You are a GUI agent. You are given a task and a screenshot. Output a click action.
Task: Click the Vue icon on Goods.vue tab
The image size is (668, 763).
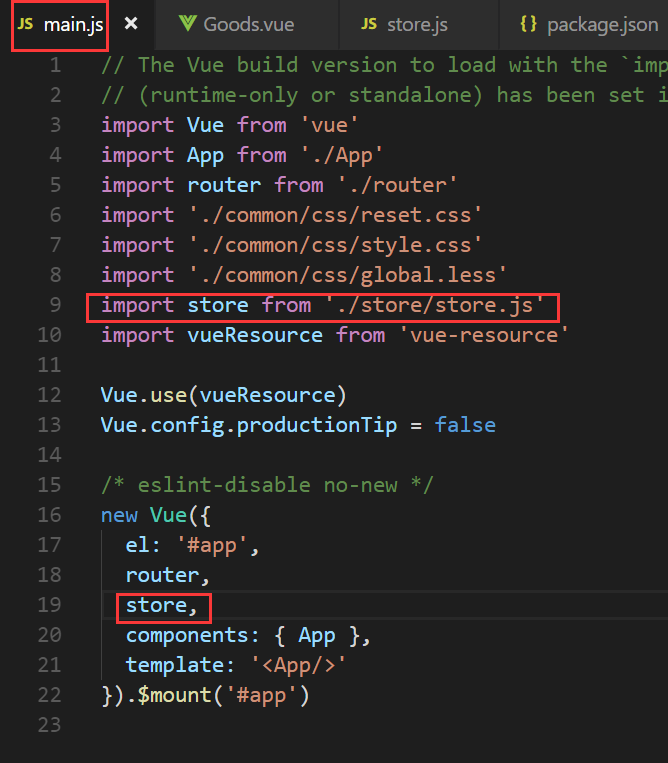(x=187, y=23)
